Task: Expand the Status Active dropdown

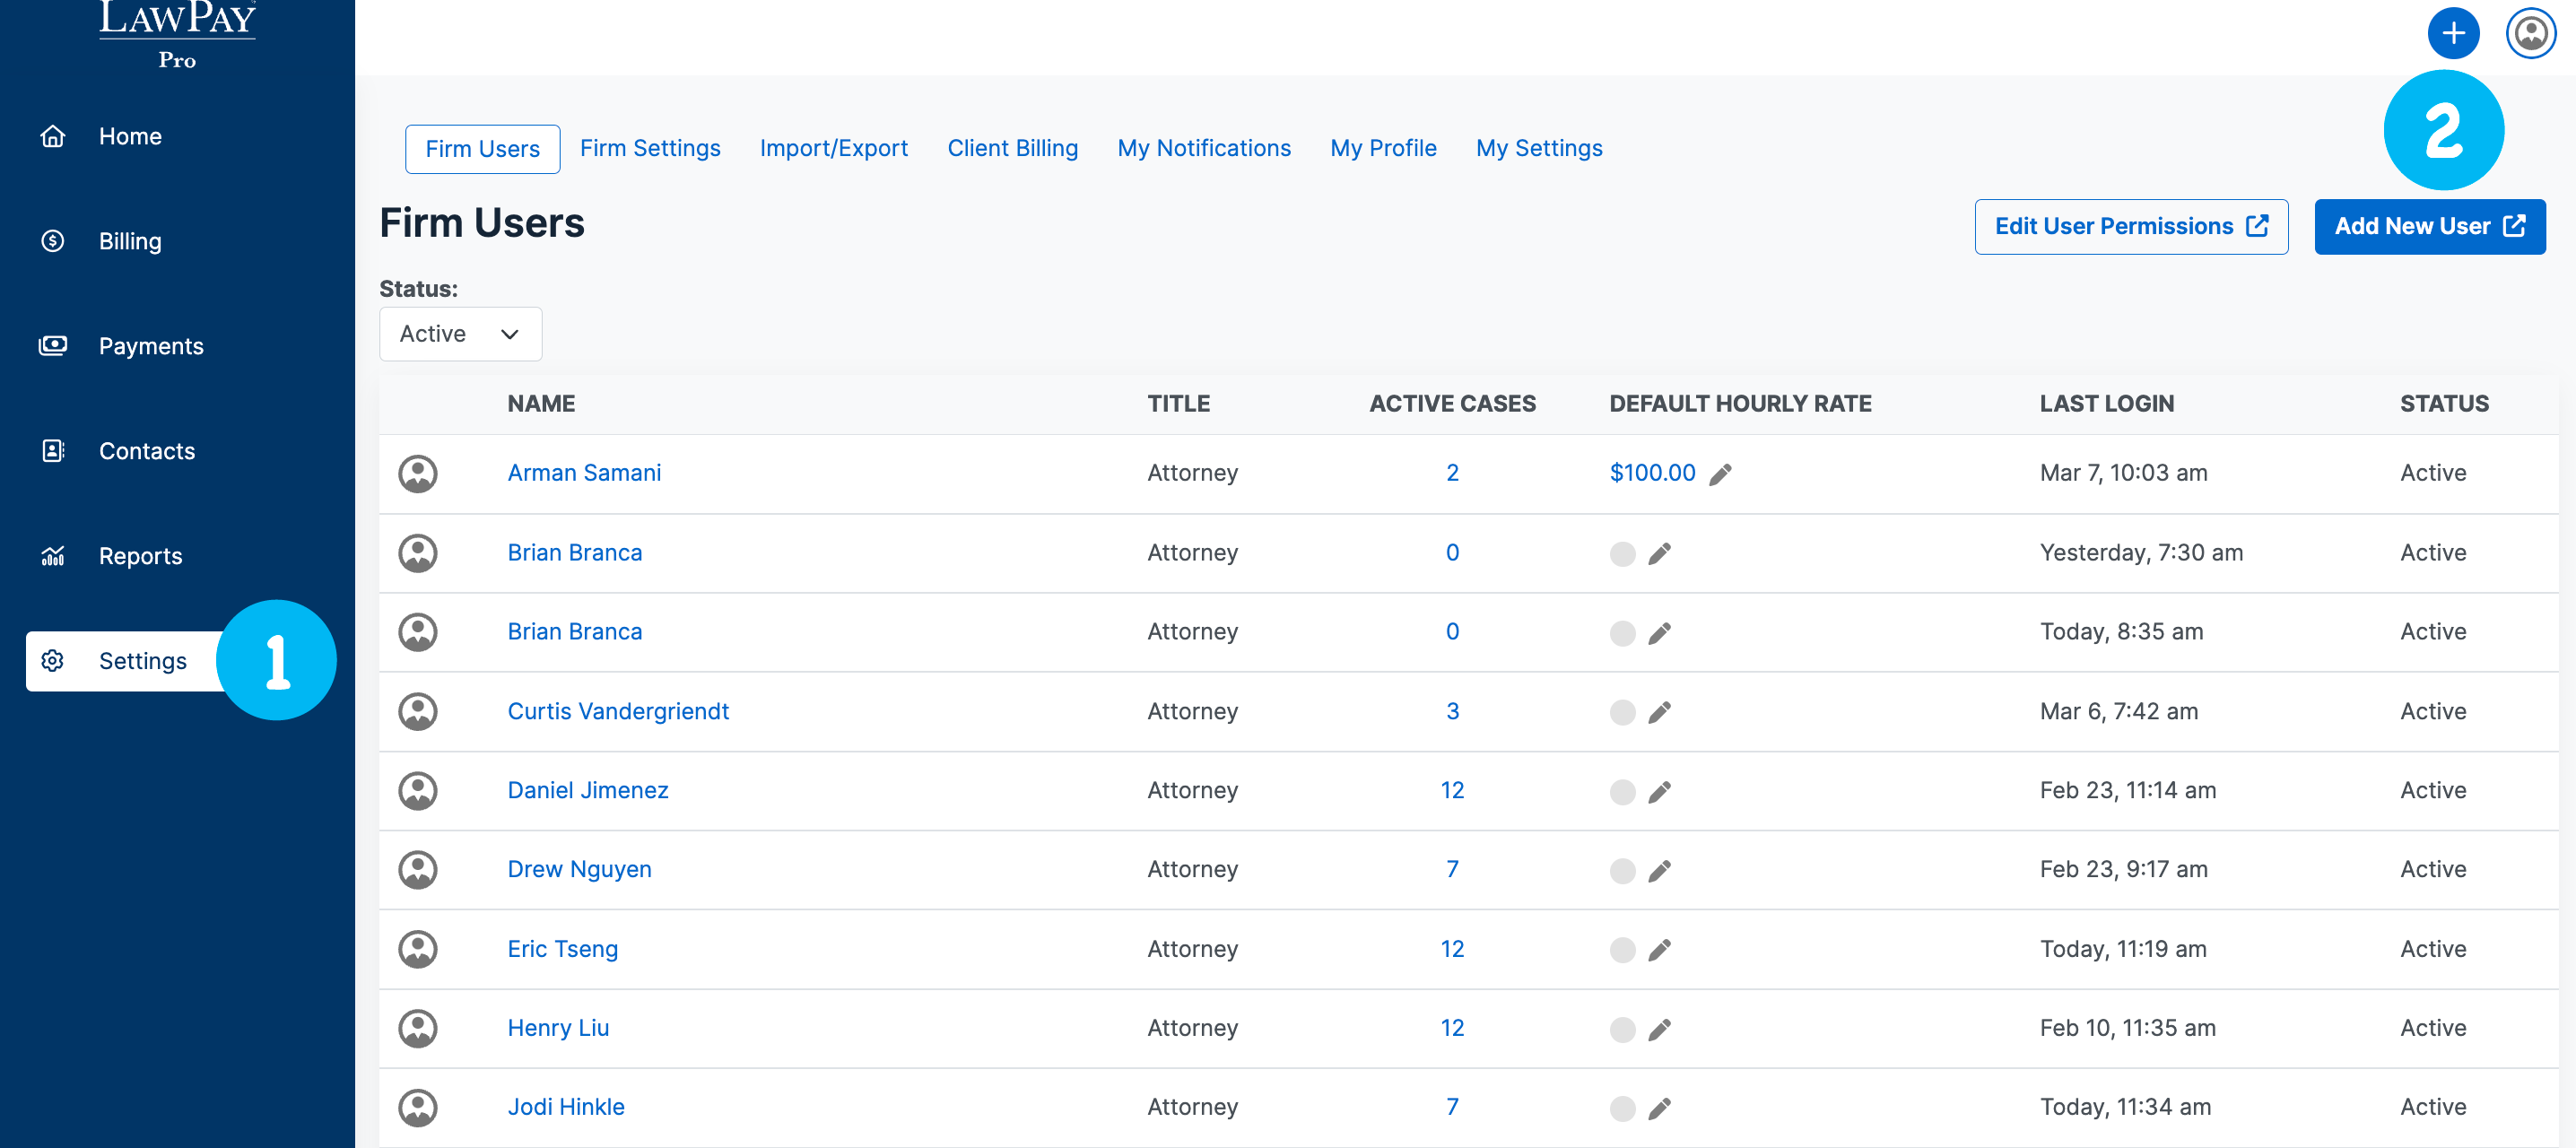Action: point(460,334)
